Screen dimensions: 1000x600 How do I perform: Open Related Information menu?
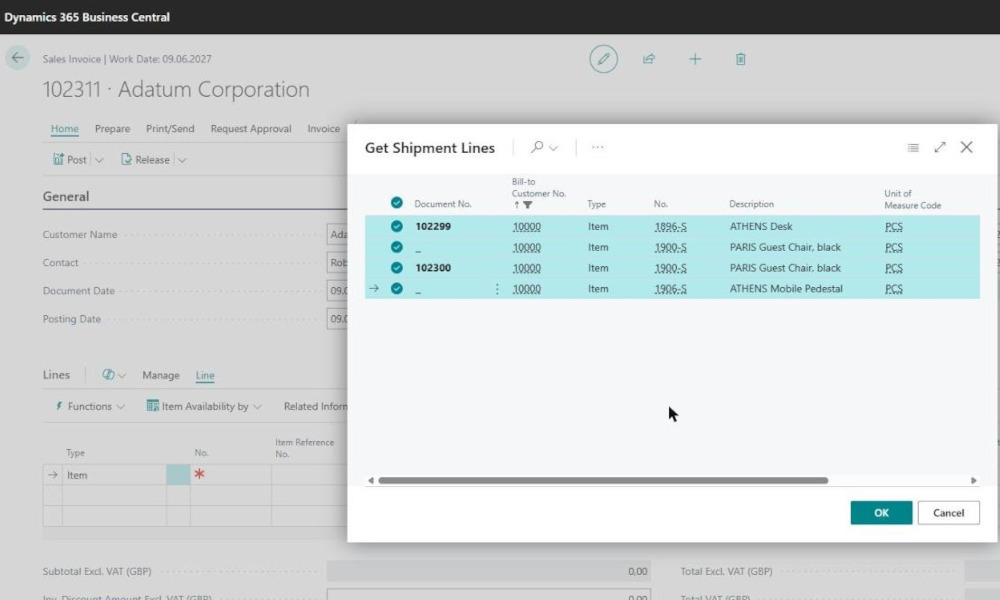(x=315, y=406)
